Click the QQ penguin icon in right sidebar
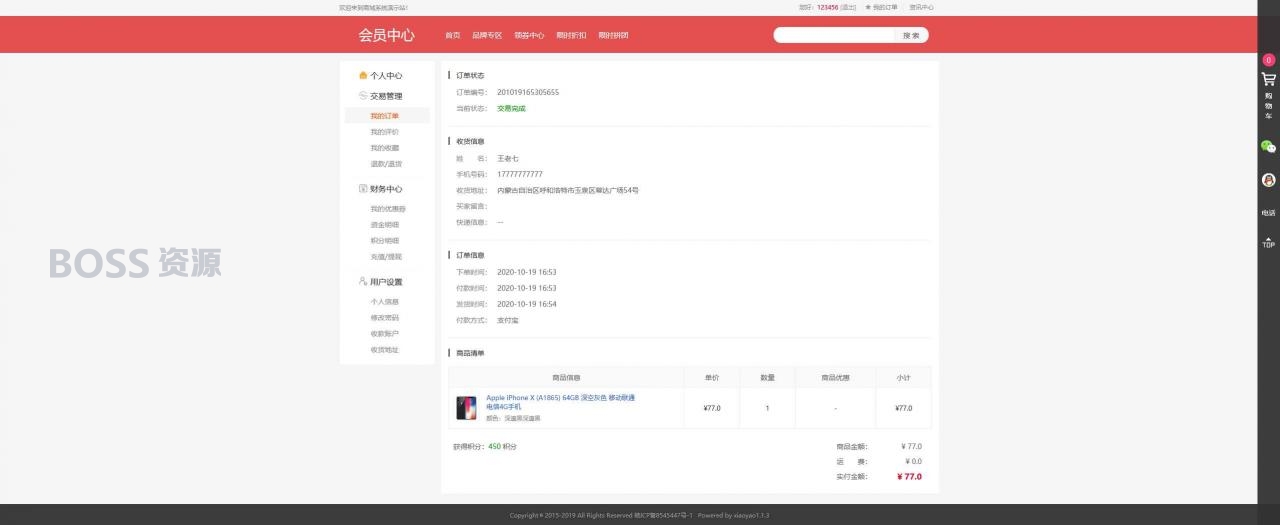 point(1268,180)
